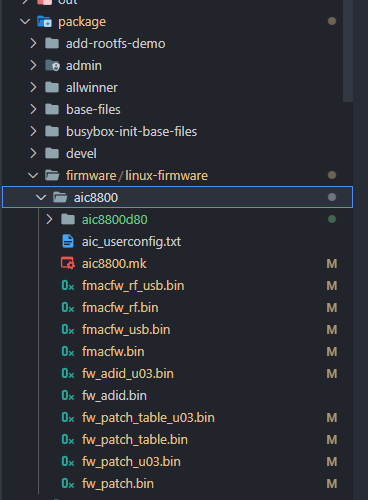368x500 pixels.
Task: Click modified status M beside fw_patch.bin
Action: pyautogui.click(x=332, y=483)
